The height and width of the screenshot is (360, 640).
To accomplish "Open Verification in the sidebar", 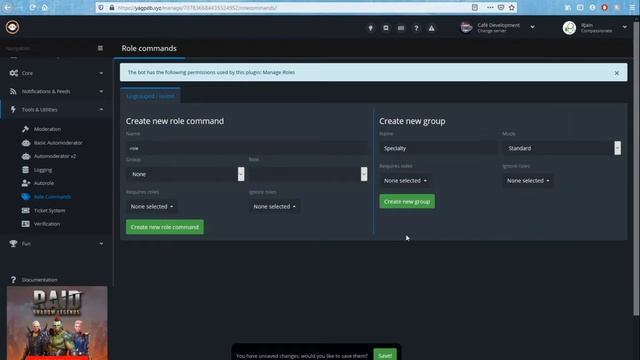I will [x=47, y=224].
